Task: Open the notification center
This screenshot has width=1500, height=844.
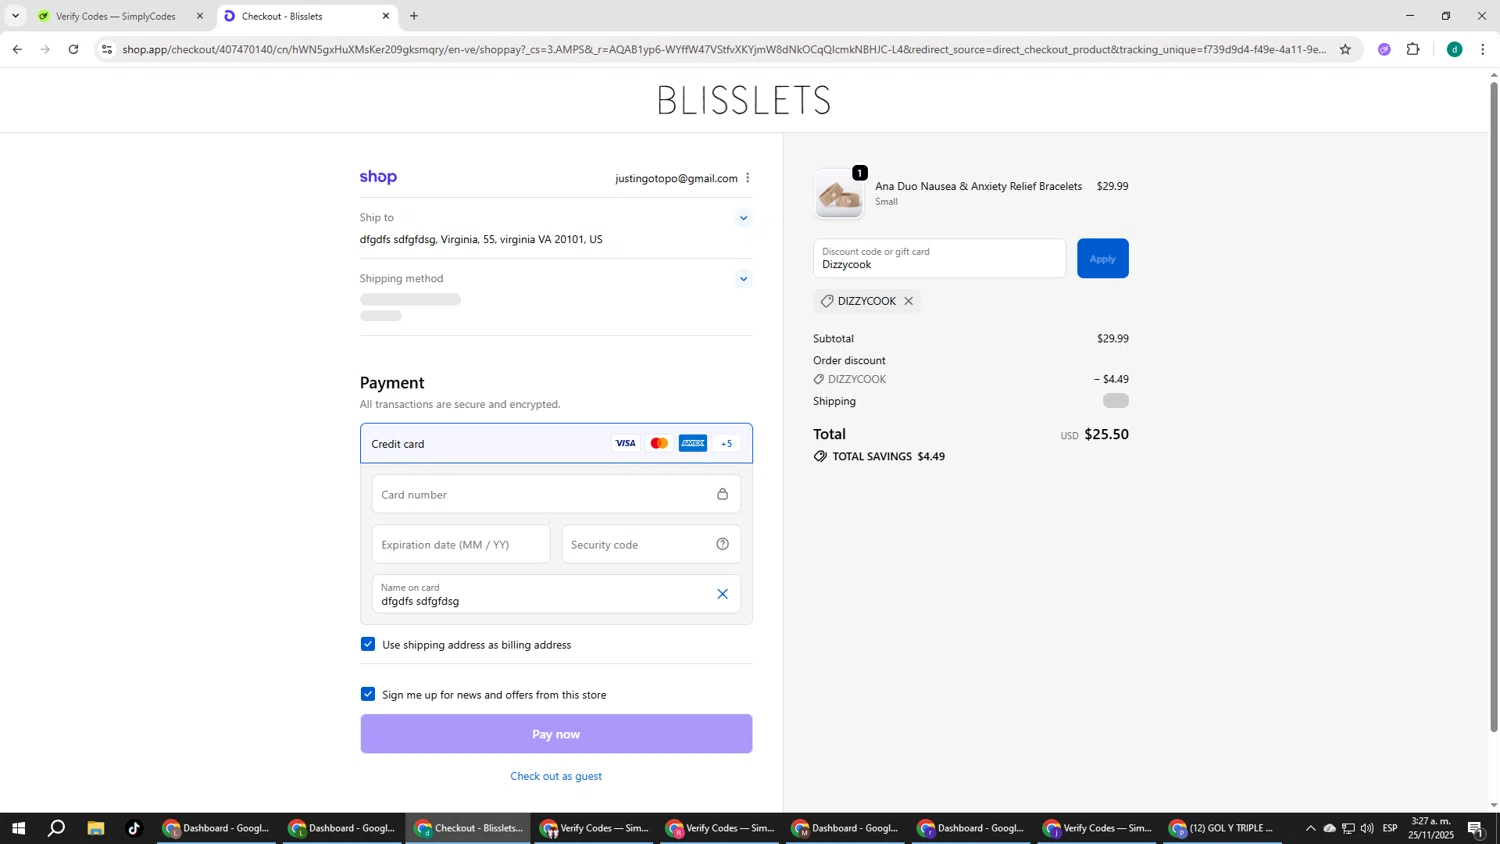Action: pos(1476,828)
